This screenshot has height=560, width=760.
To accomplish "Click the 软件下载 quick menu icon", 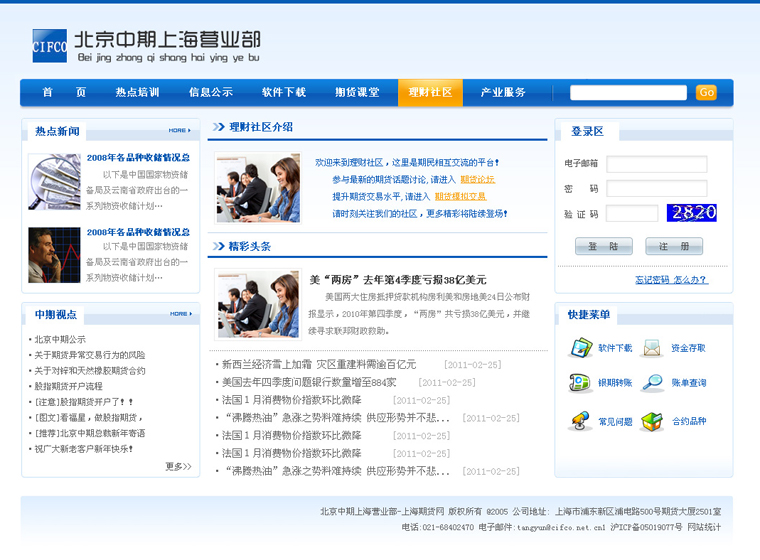I will 581,348.
